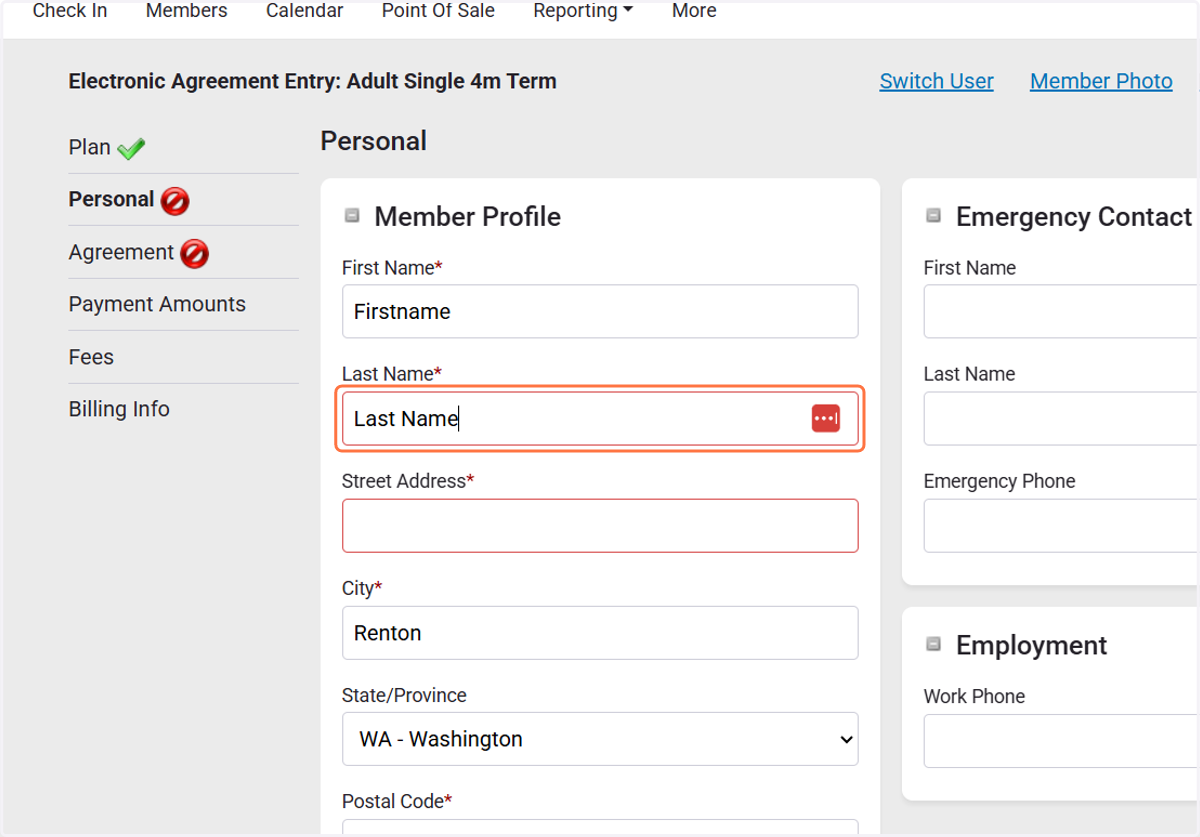Click the red prohibited icon beside Agreement
This screenshot has width=1200, height=837.
(x=194, y=254)
